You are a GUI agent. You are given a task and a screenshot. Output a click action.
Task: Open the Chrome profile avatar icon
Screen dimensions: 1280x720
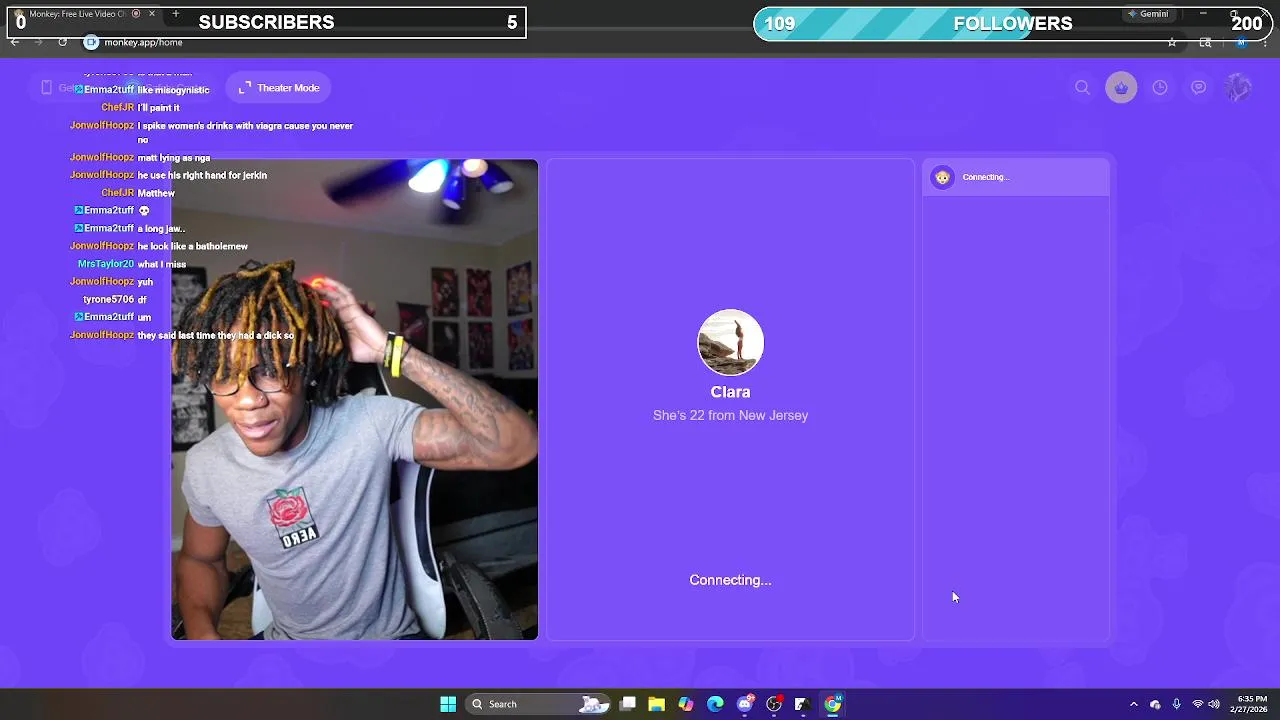[x=1241, y=42]
